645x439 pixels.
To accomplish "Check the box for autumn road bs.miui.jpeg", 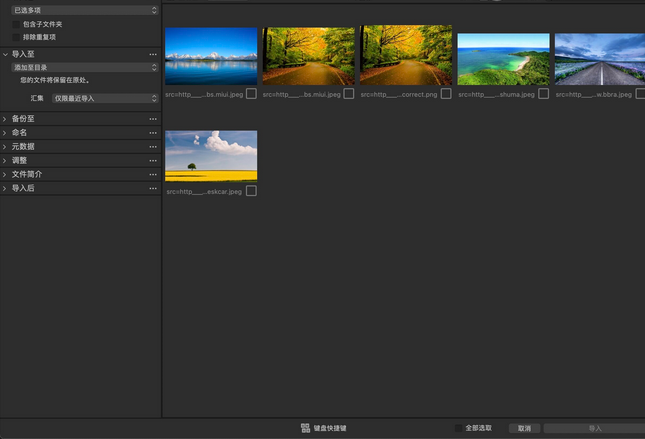I will [x=349, y=94].
